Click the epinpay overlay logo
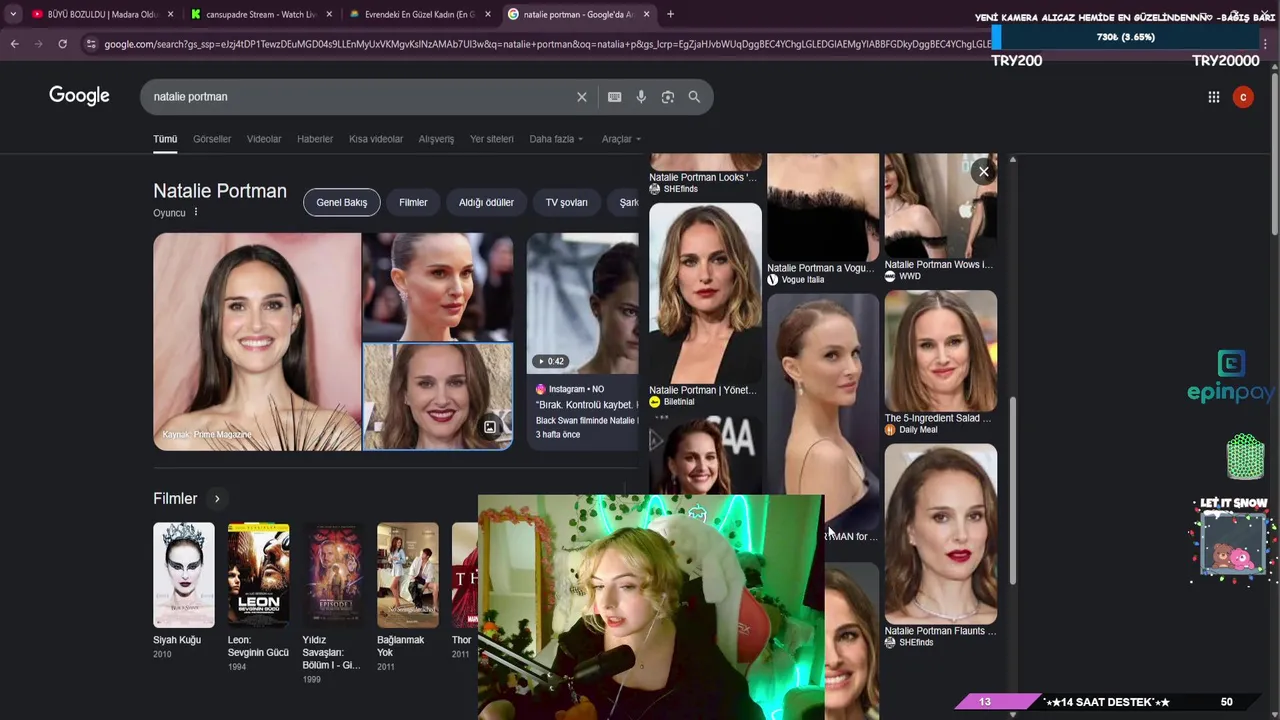Viewport: 1280px width, 720px height. pyautogui.click(x=1230, y=378)
